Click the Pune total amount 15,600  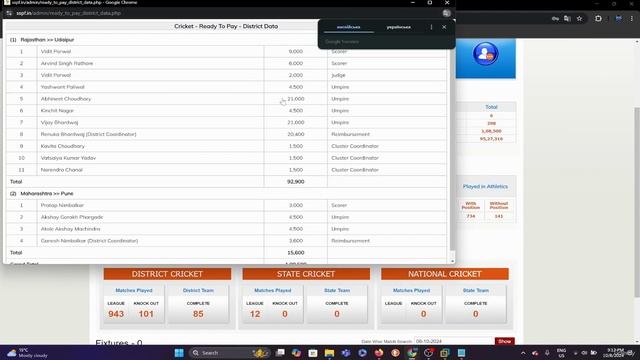click(296, 253)
